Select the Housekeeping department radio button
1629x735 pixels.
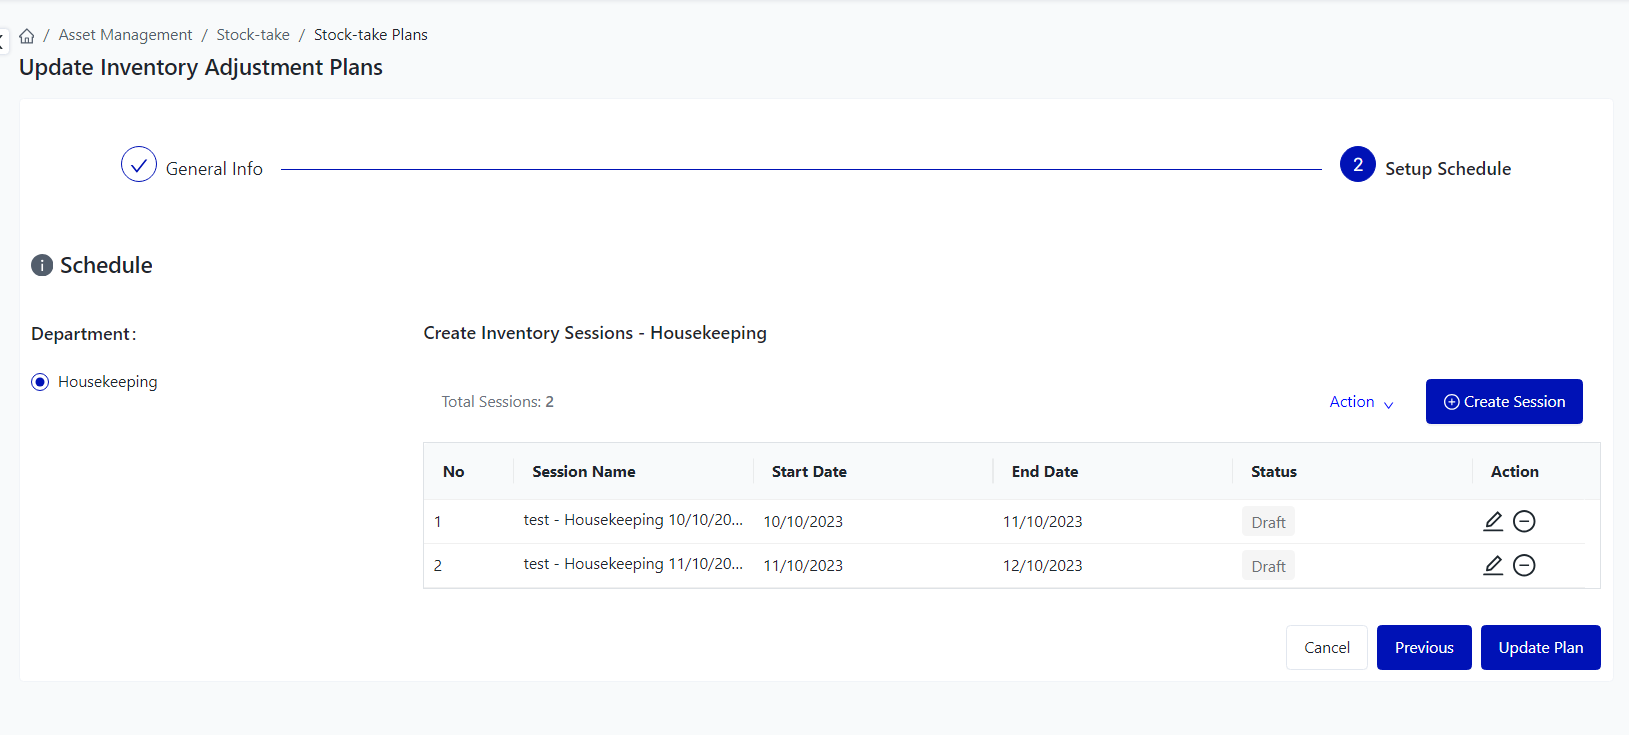click(40, 382)
